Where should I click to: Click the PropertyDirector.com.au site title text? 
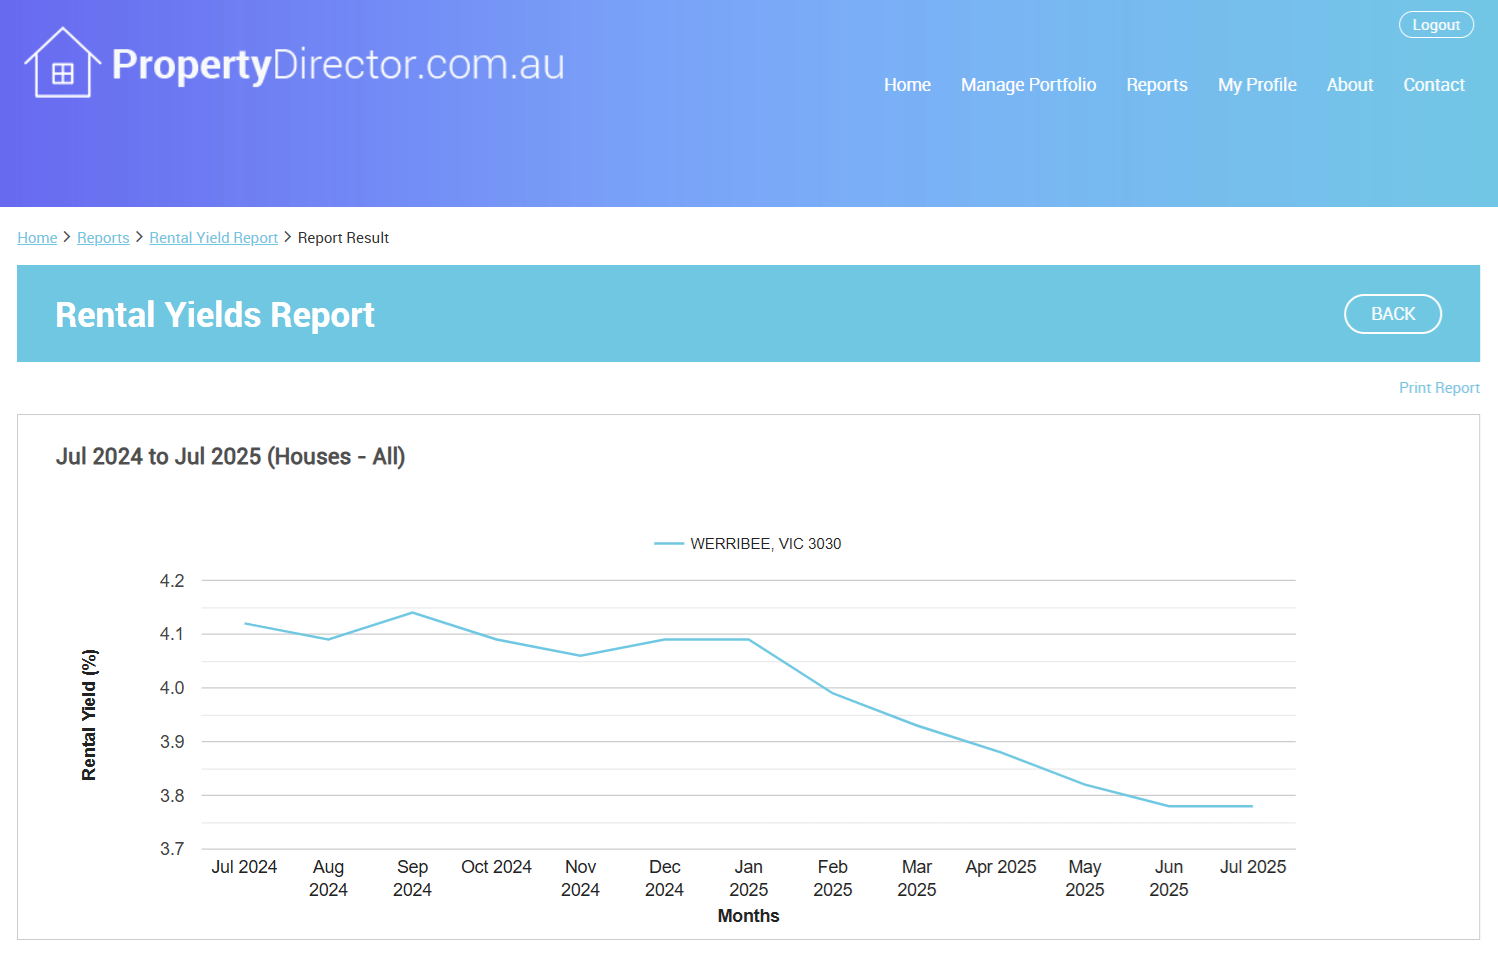pos(338,65)
